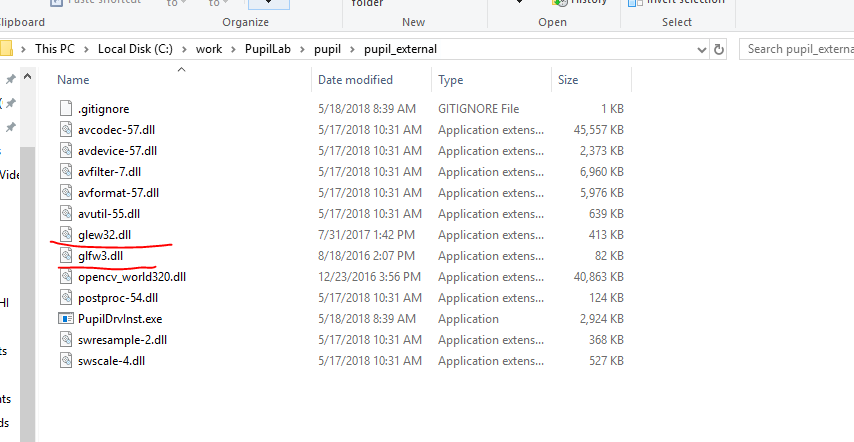Click the 45,557 KB size value
This screenshot has height=442, width=854.
pos(599,130)
